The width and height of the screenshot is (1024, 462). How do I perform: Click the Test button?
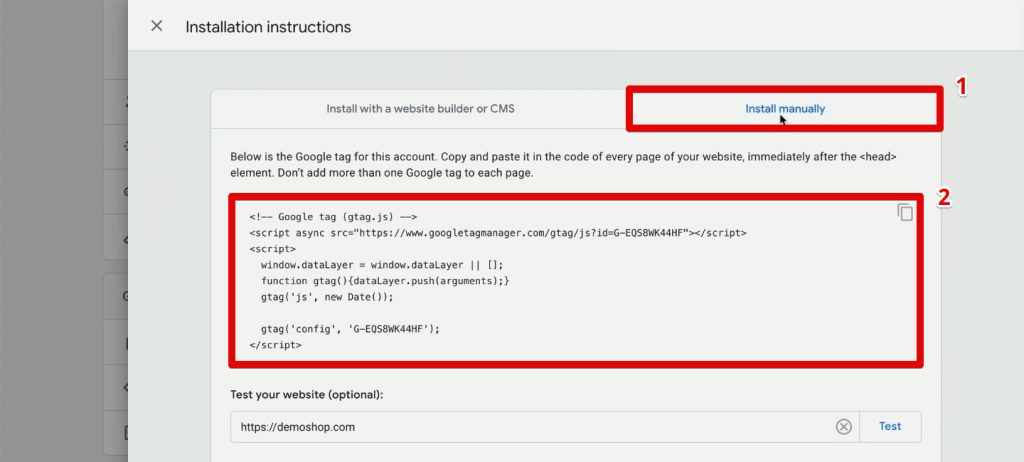[x=890, y=426]
